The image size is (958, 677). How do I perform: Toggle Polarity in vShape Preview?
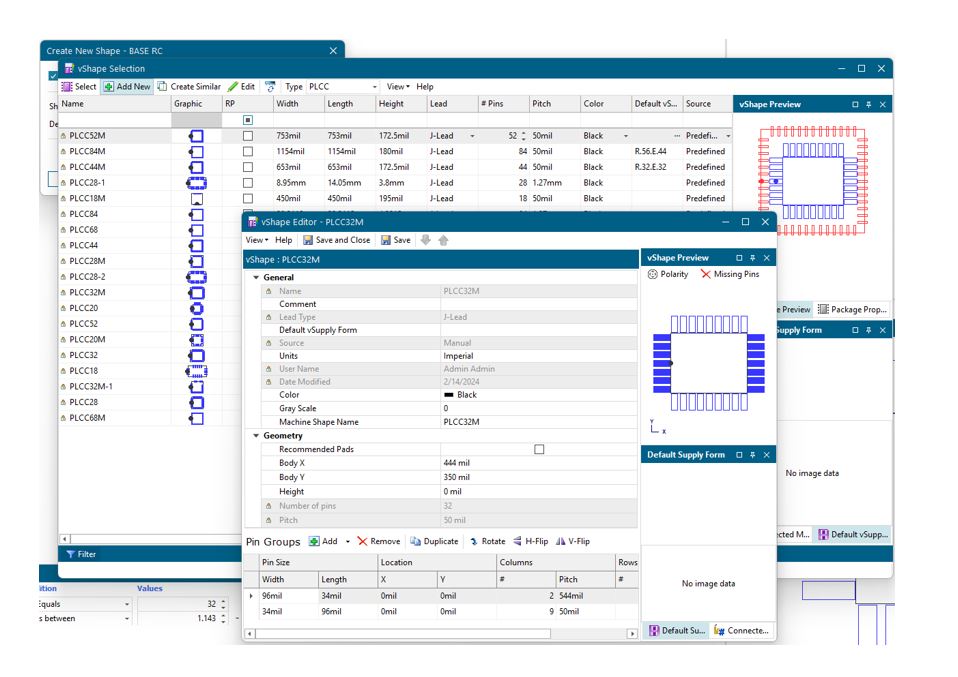pyautogui.click(x=668, y=274)
